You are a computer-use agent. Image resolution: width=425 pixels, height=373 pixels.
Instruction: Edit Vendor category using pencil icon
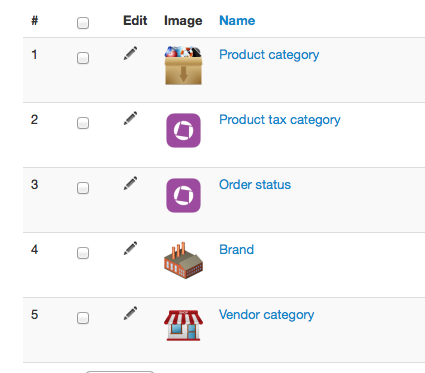click(130, 314)
